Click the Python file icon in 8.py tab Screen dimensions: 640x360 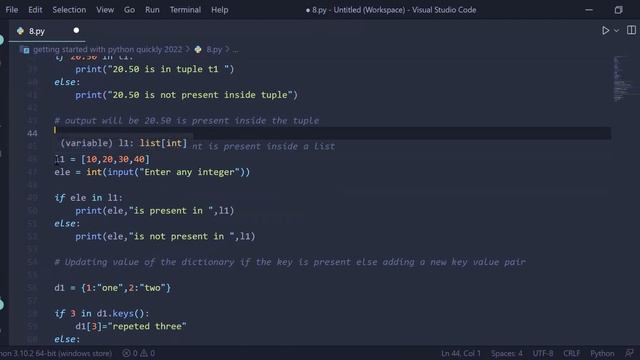pos(20,31)
